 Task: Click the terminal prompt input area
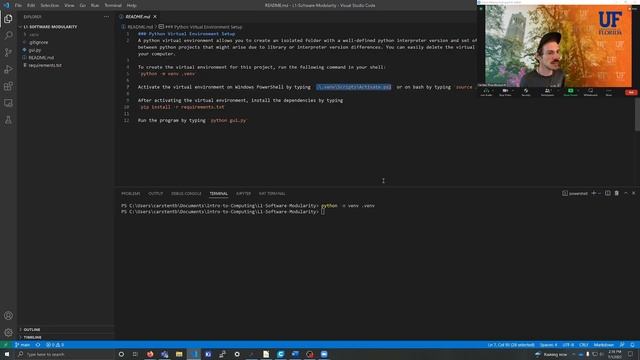(x=323, y=212)
